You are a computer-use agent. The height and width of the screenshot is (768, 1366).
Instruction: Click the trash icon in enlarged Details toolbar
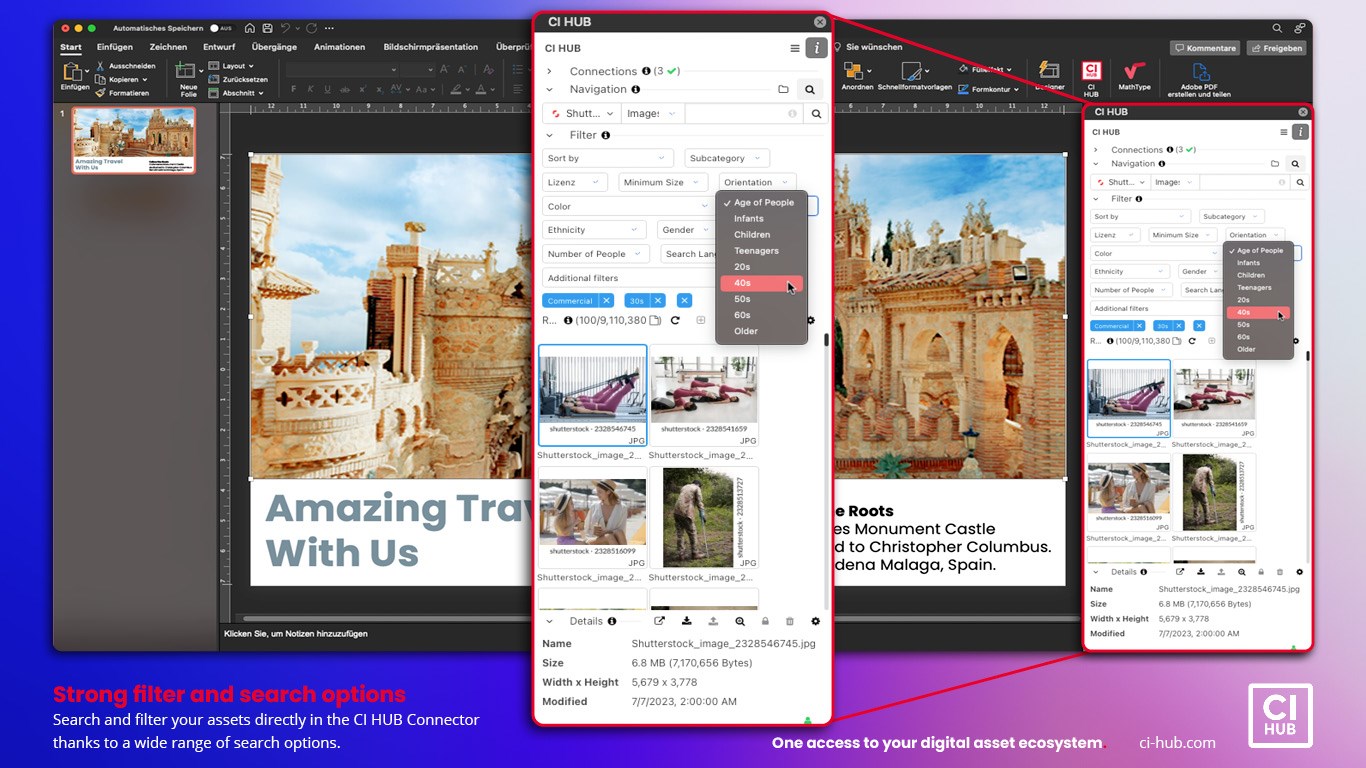790,621
